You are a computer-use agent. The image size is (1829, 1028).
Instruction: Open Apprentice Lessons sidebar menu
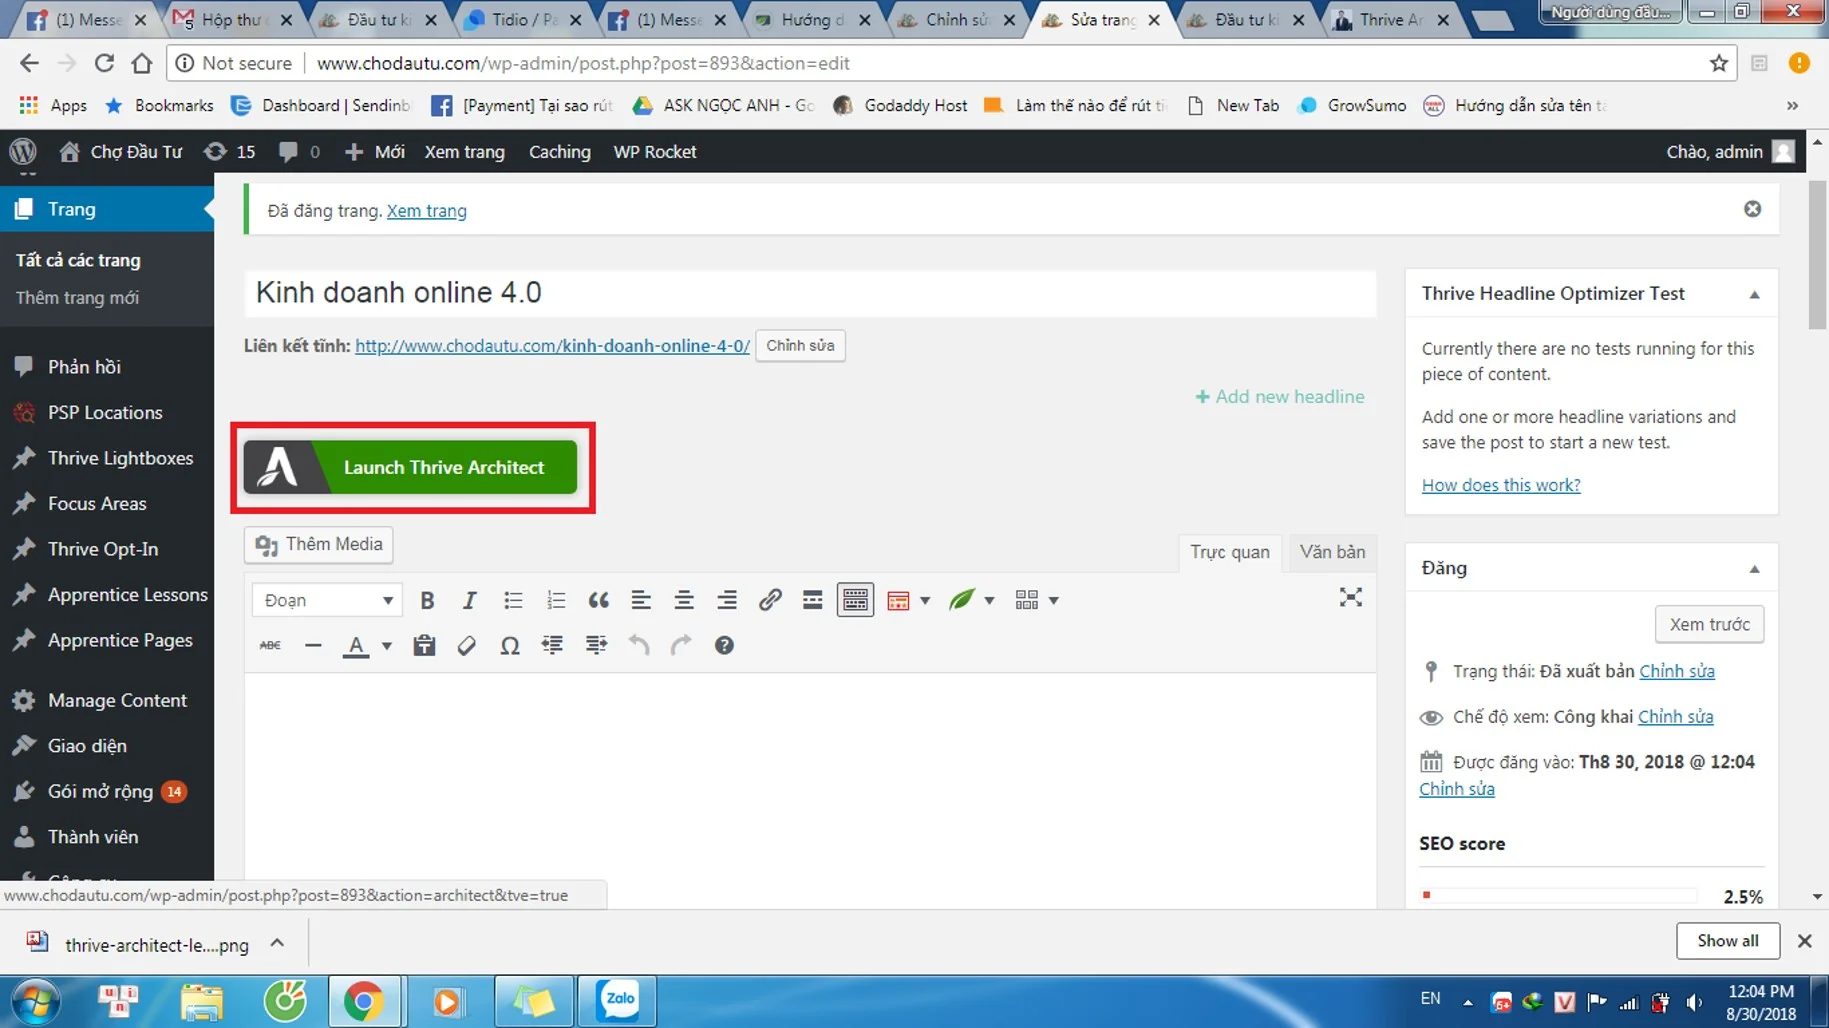coord(107,594)
